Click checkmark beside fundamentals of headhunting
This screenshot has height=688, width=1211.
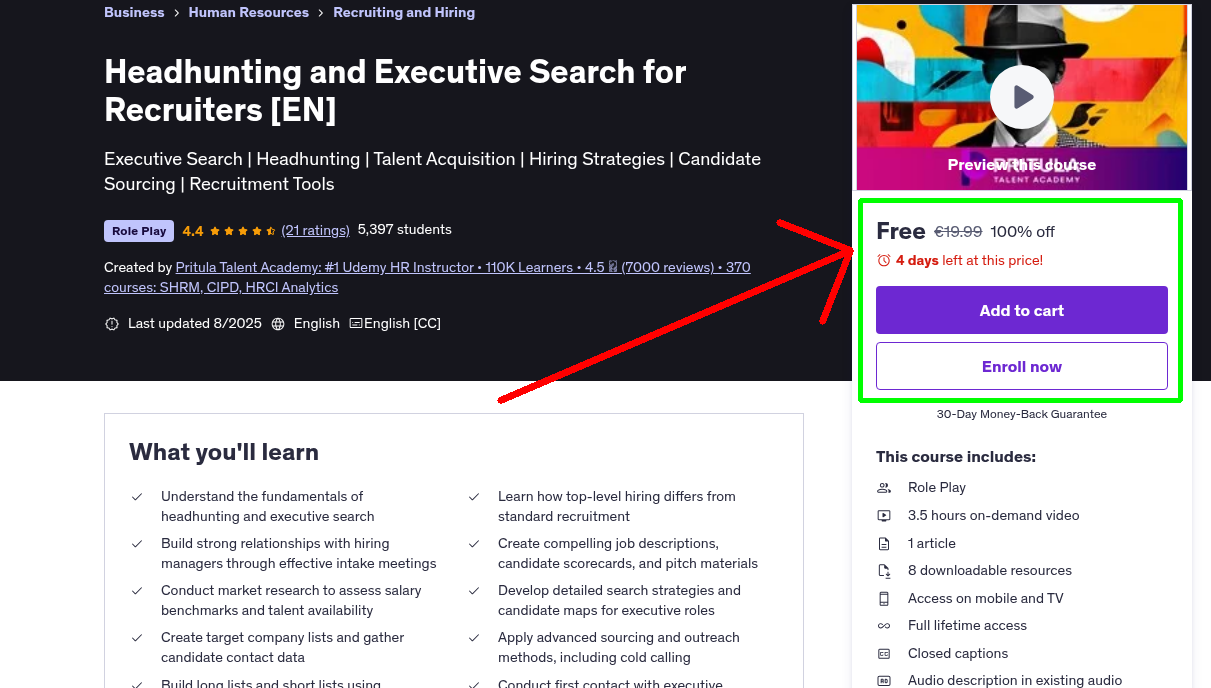tap(137, 497)
